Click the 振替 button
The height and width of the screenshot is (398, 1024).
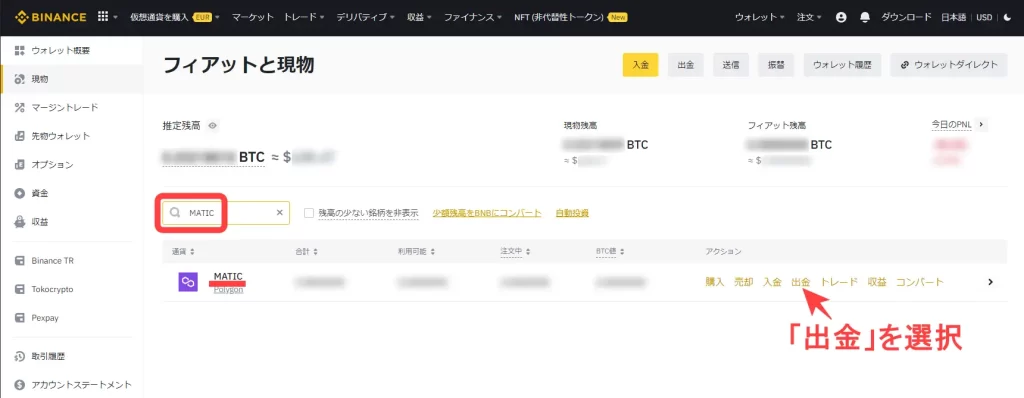(776, 65)
